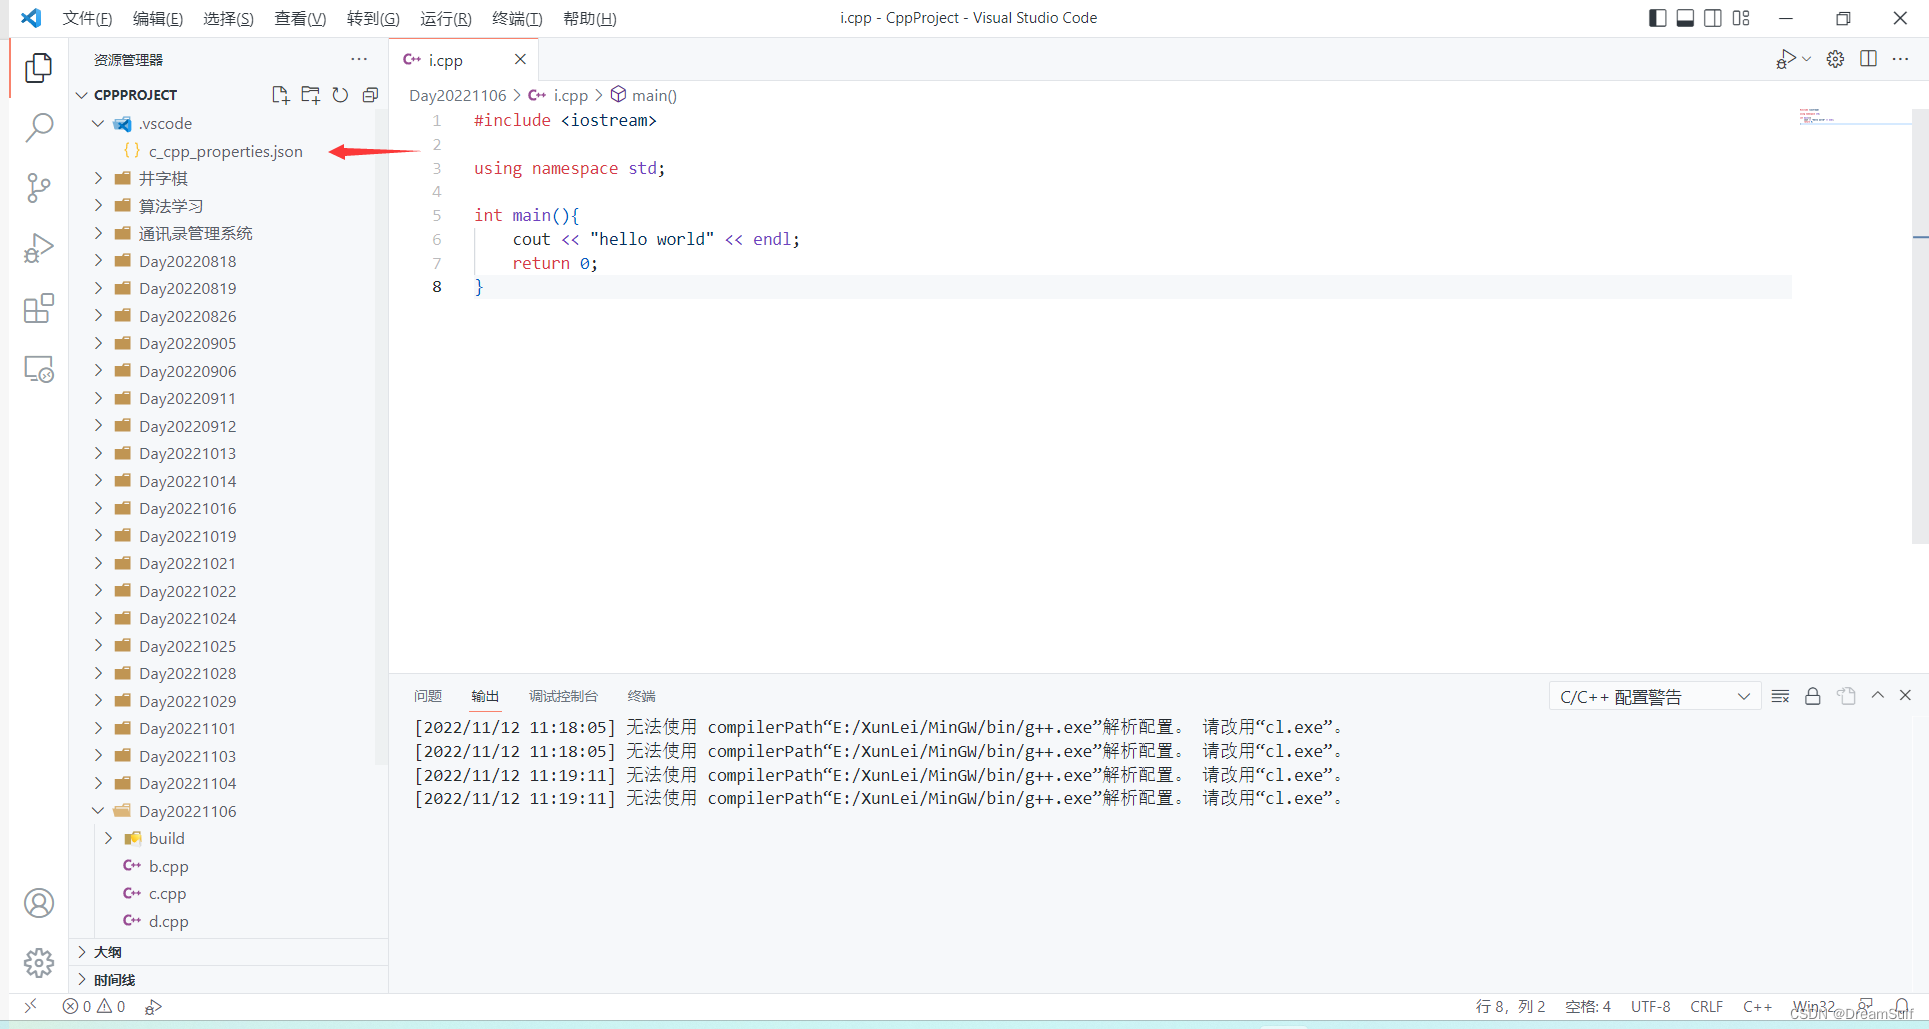The width and height of the screenshot is (1929, 1029).
Task: Click the editor minimap code preview
Action: point(1816,116)
